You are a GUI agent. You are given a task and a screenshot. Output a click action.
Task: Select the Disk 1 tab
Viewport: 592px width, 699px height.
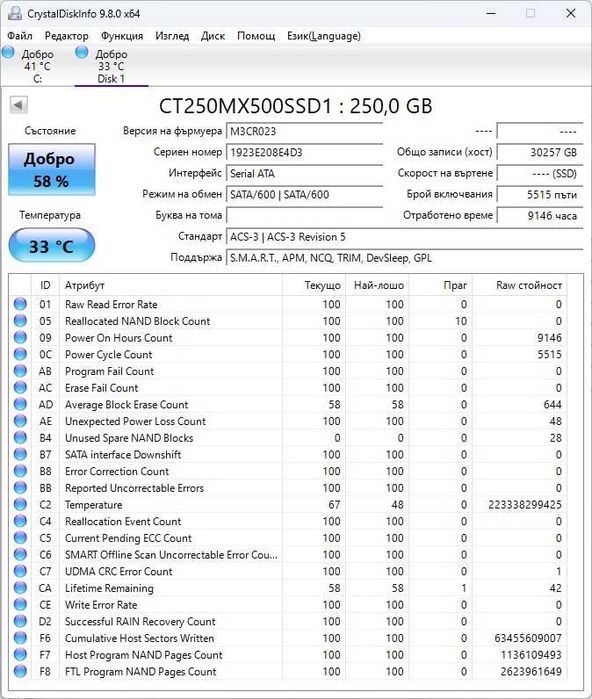click(111, 66)
